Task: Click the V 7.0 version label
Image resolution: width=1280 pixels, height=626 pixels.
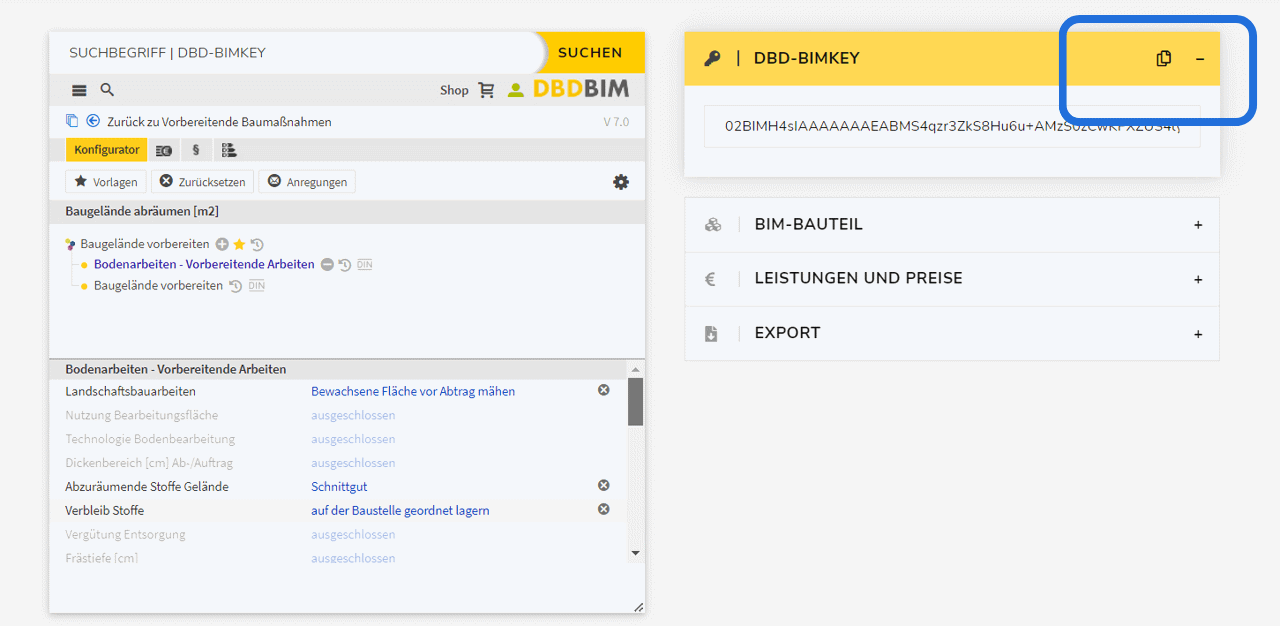Action: (x=616, y=122)
